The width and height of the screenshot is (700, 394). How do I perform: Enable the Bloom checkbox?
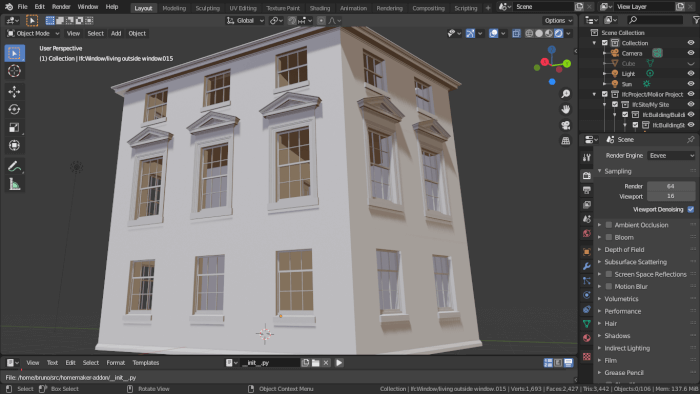coord(608,237)
